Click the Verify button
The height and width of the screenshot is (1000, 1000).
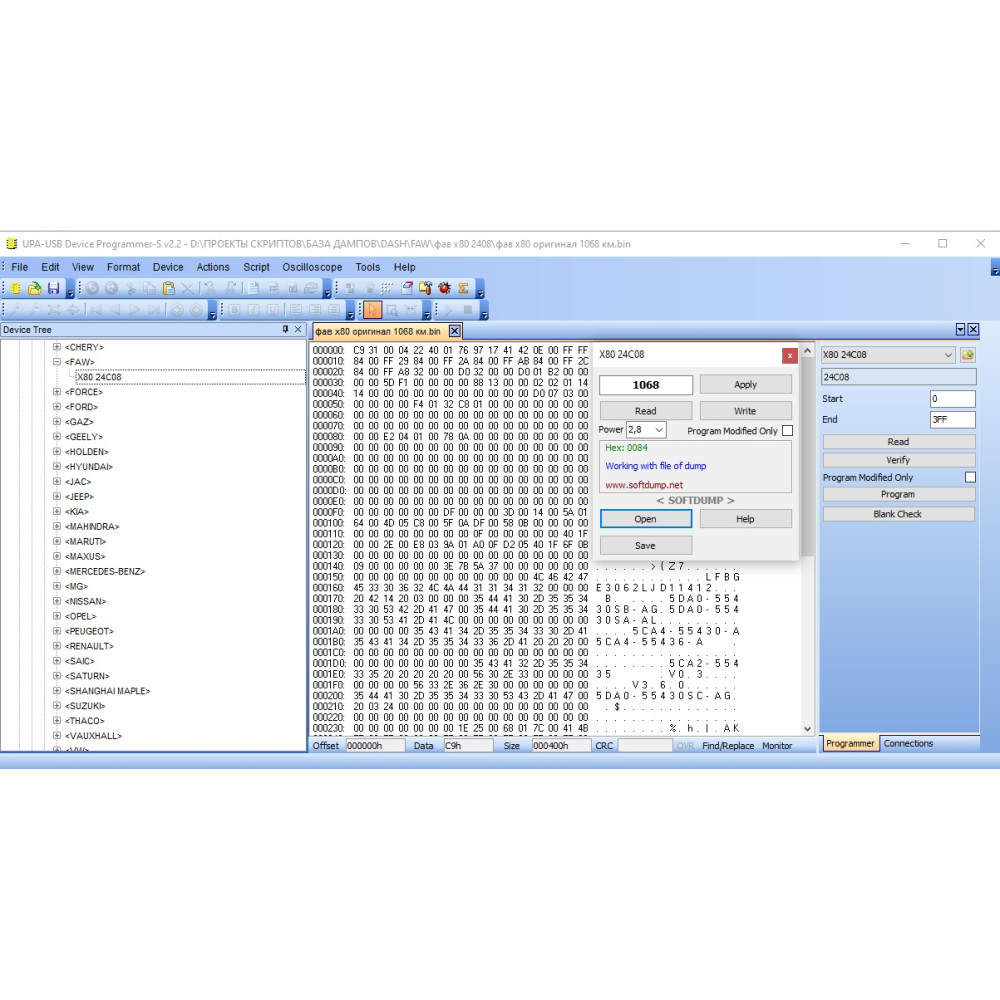click(x=898, y=460)
